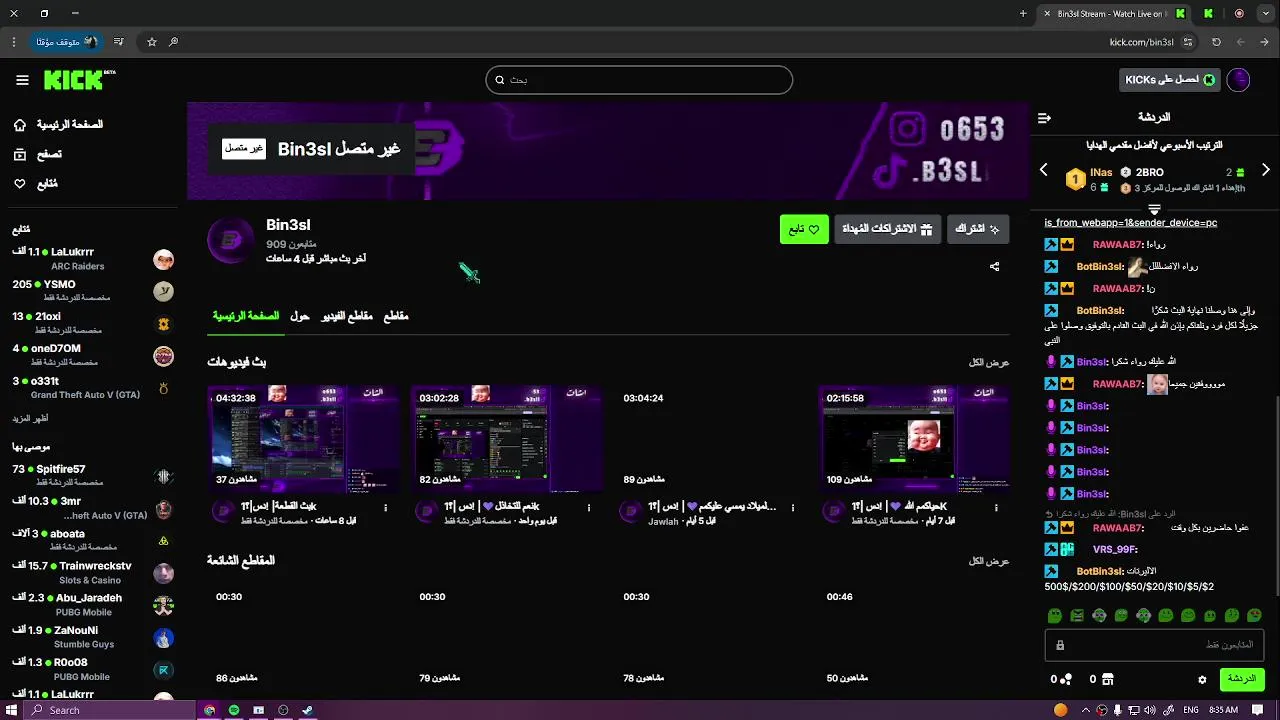Open the browser tab search dropdown
The height and width of the screenshot is (720, 1280).
(1264, 14)
